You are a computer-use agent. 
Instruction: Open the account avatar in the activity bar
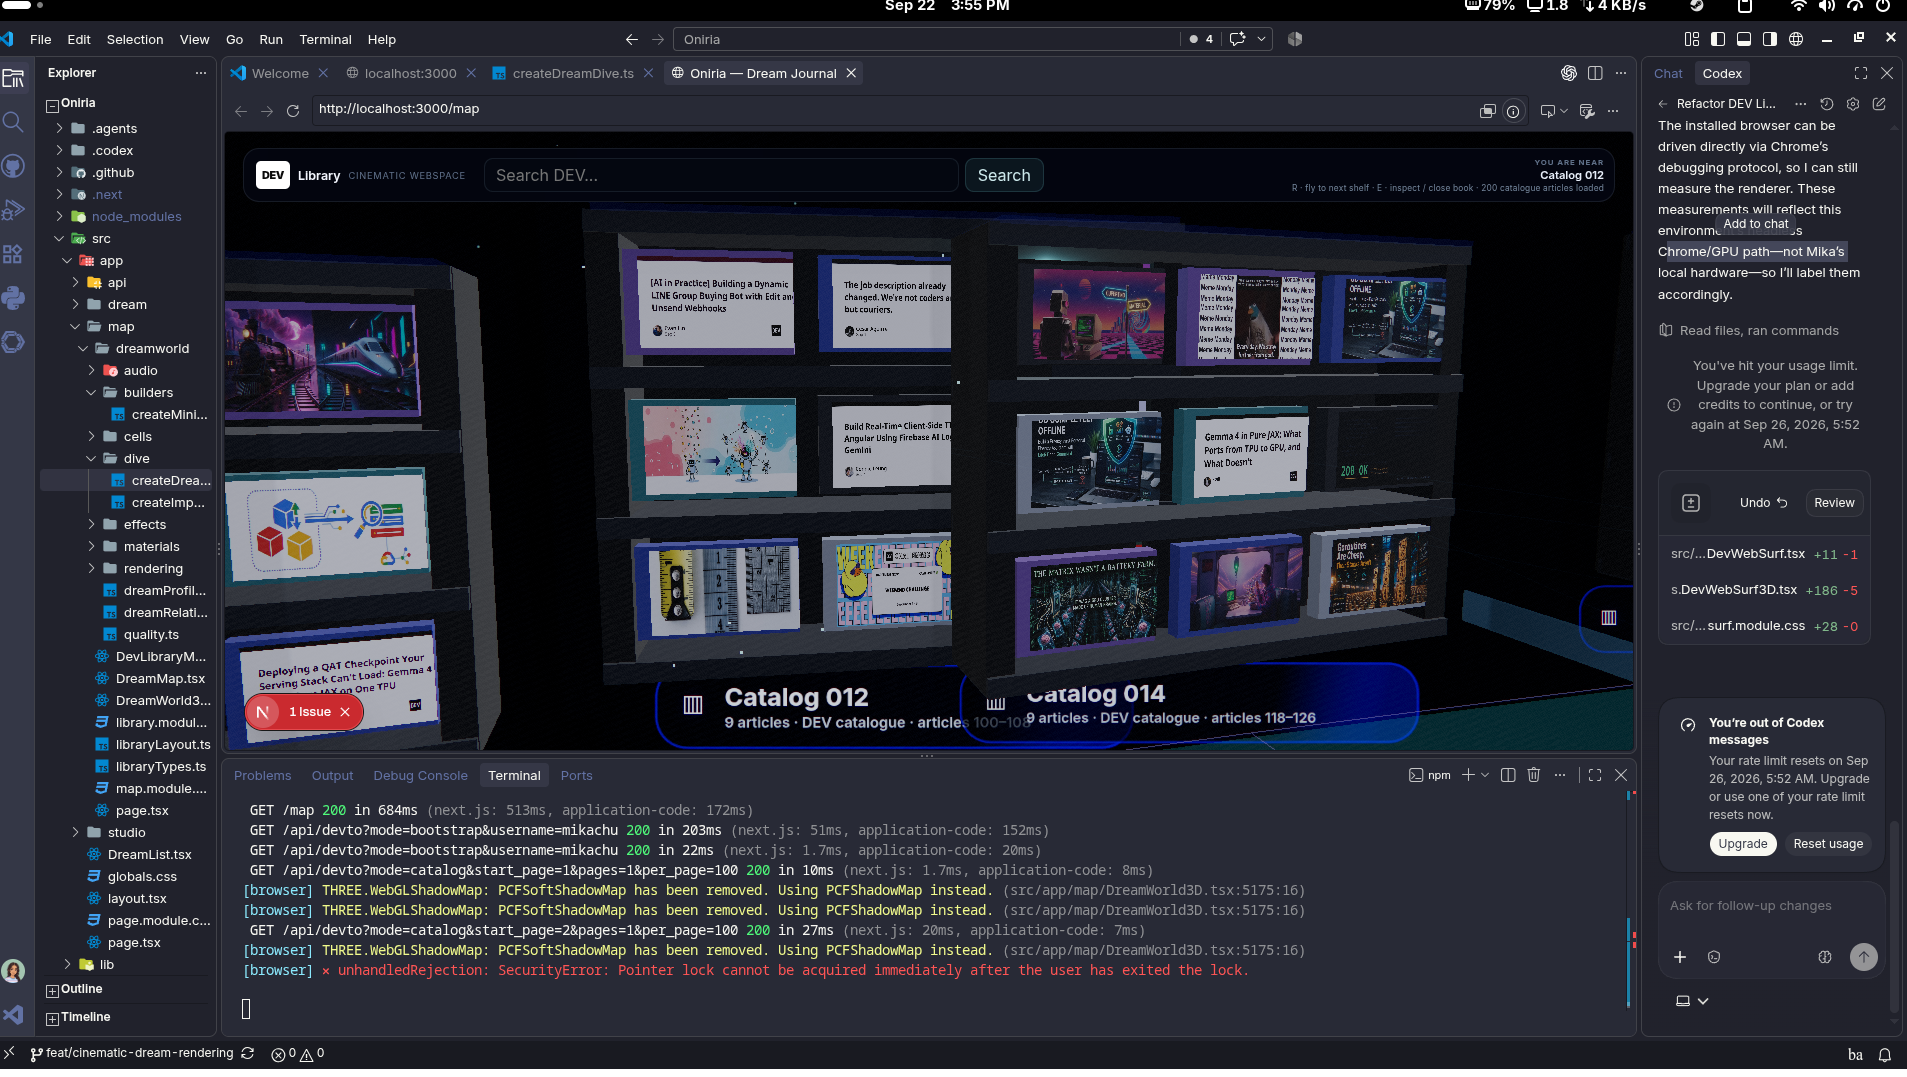[13, 970]
